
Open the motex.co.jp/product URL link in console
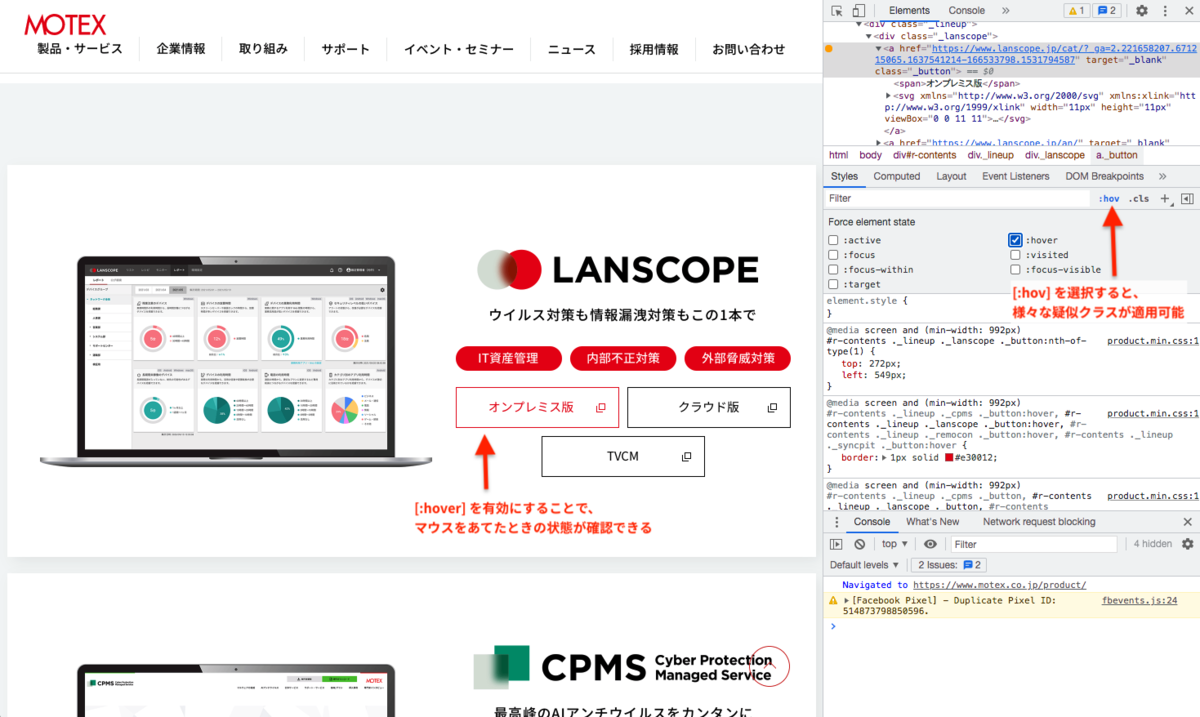click(999, 585)
